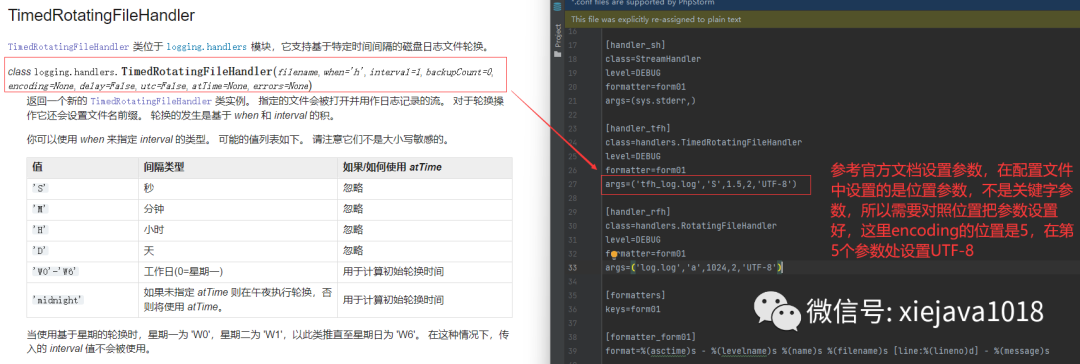Place cursor on class=StreamHandler line
1080x364 pixels.
click(x=653, y=59)
